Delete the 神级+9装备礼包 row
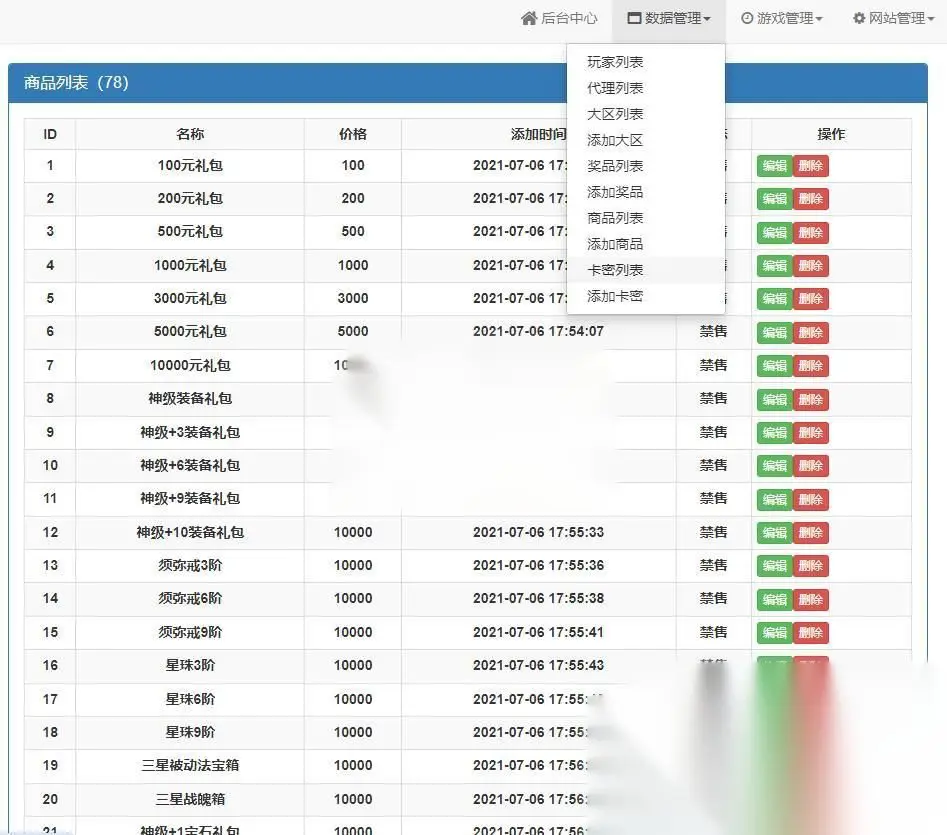This screenshot has height=835, width=947. pos(811,499)
